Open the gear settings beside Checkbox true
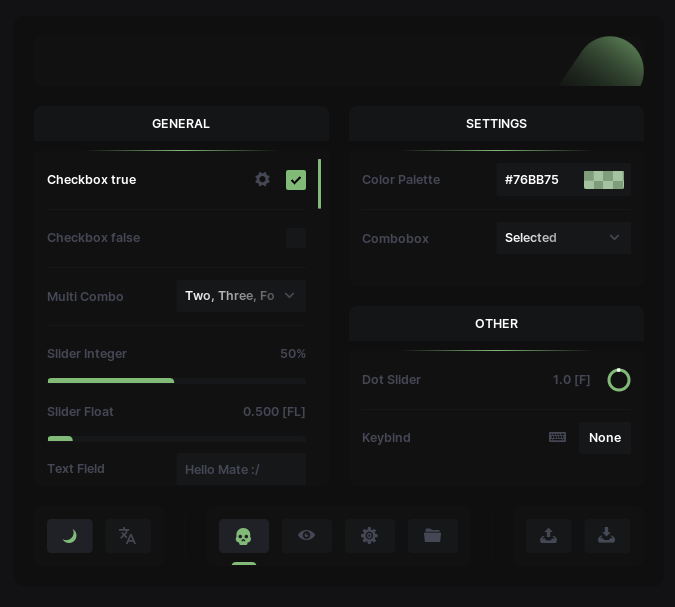675x607 pixels. click(262, 180)
